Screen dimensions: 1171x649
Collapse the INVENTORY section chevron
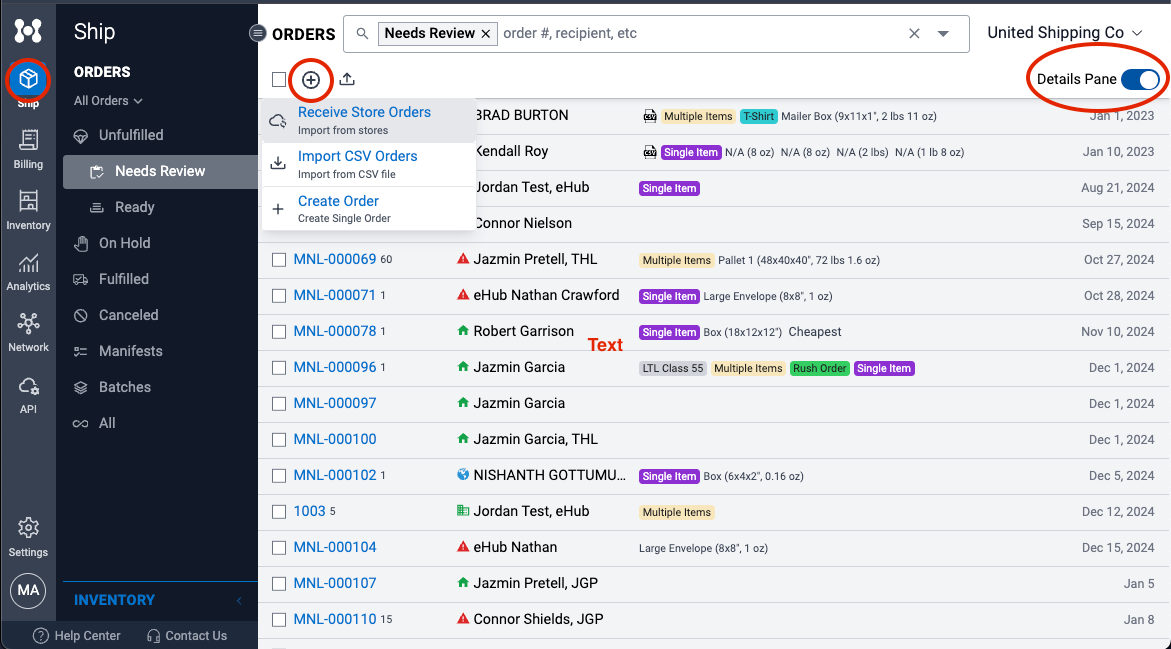click(238, 600)
